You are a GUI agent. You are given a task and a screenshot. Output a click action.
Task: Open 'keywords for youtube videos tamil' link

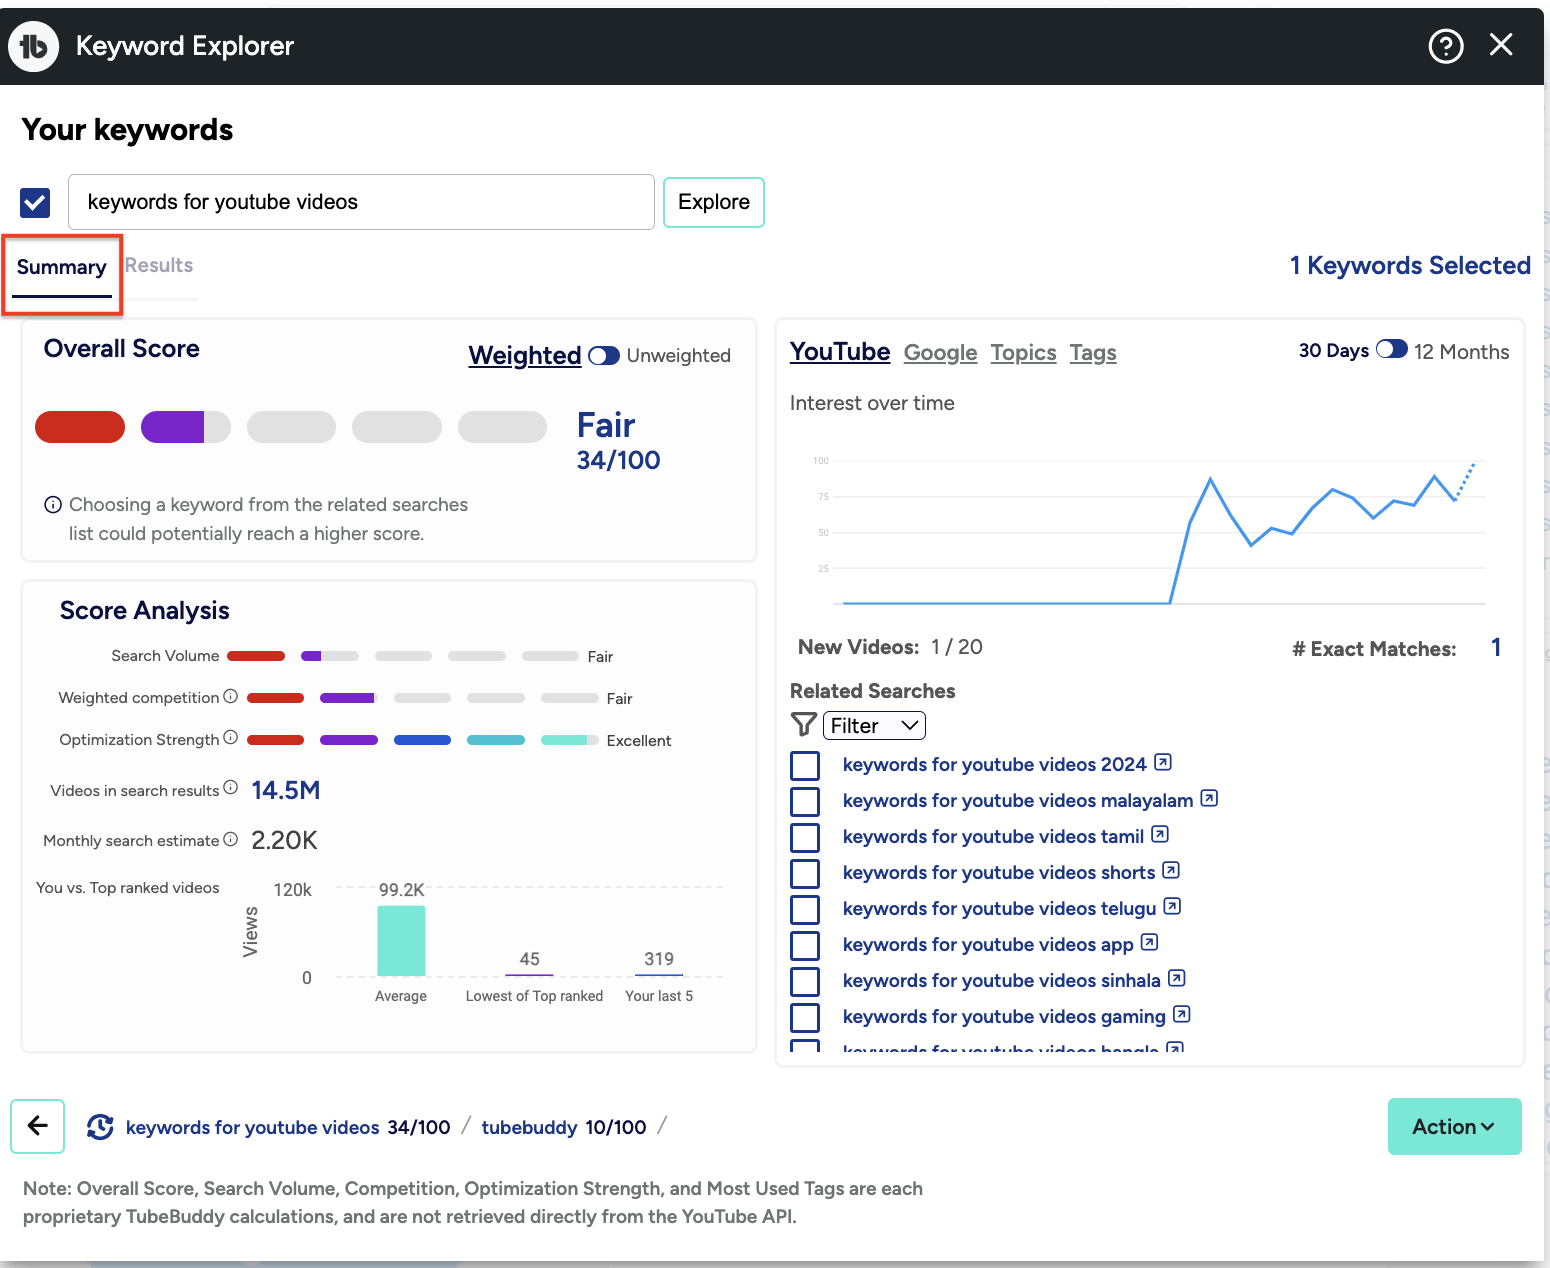(x=993, y=837)
